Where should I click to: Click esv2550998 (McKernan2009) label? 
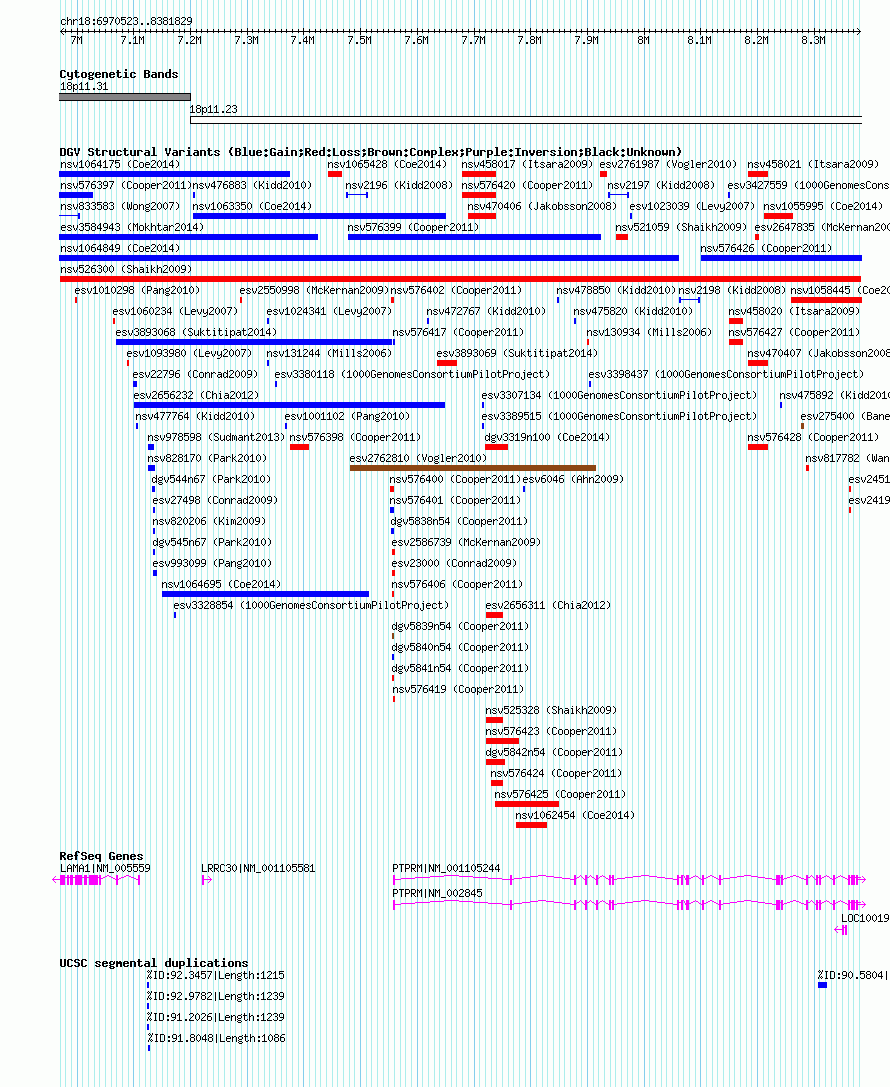tap(314, 290)
